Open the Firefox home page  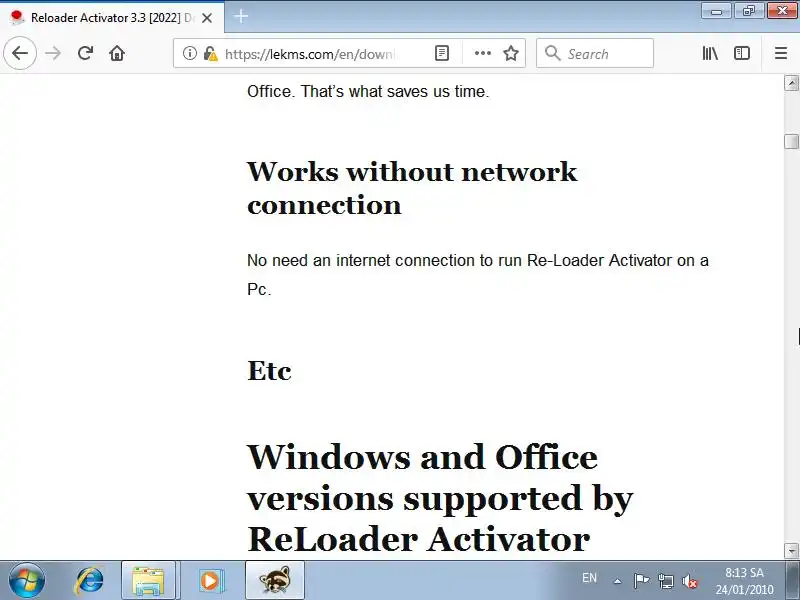pos(117,53)
